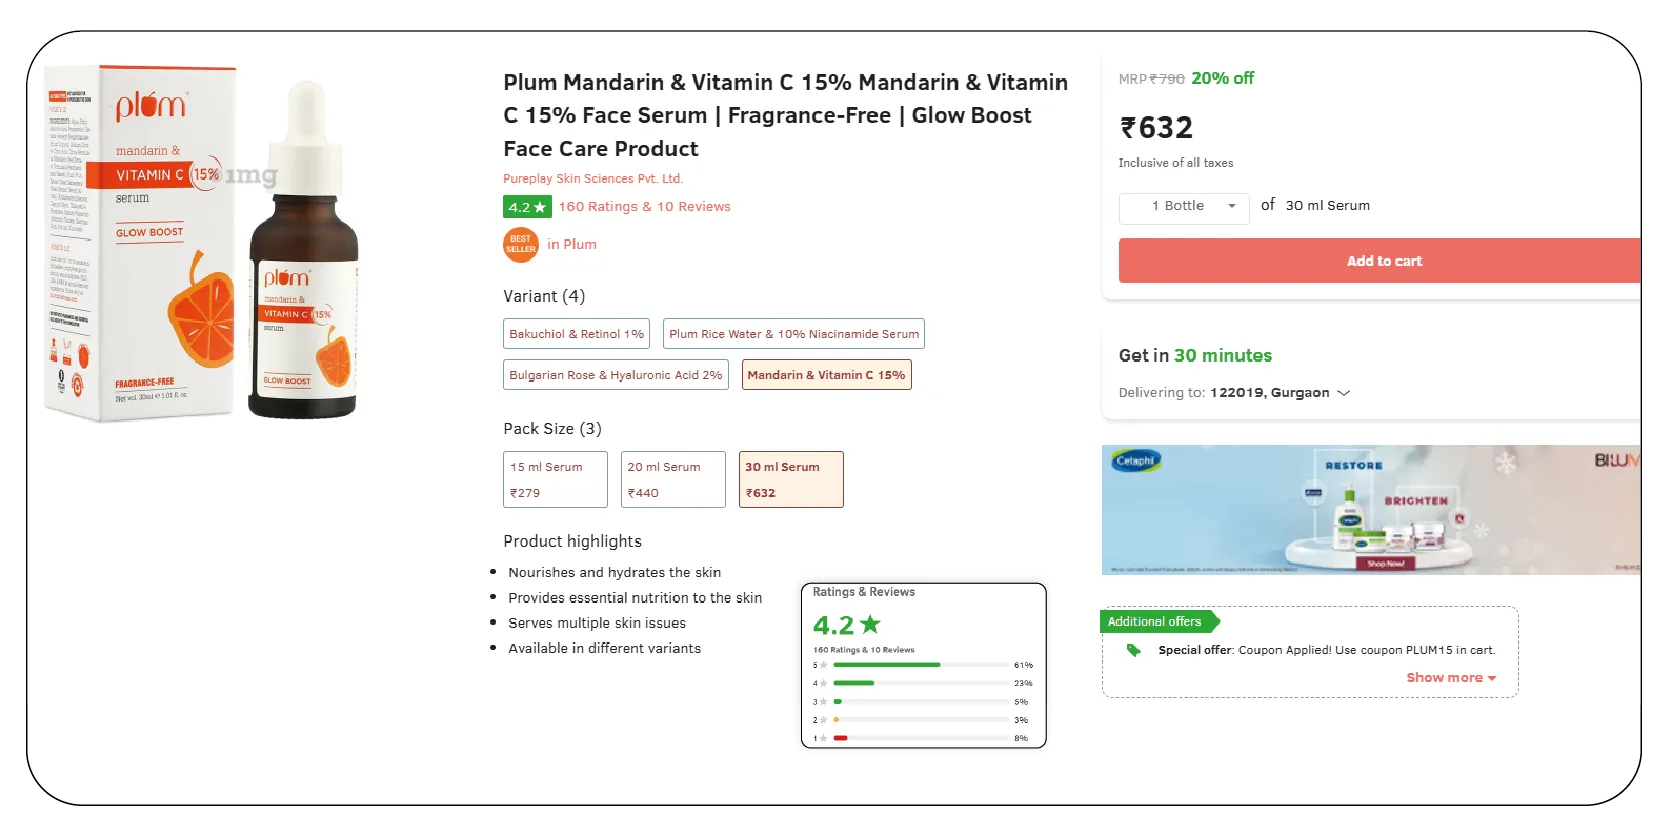Viewport: 1665px width, 827px height.
Task: Click the Plum logo on the serum box
Action: coord(152,106)
